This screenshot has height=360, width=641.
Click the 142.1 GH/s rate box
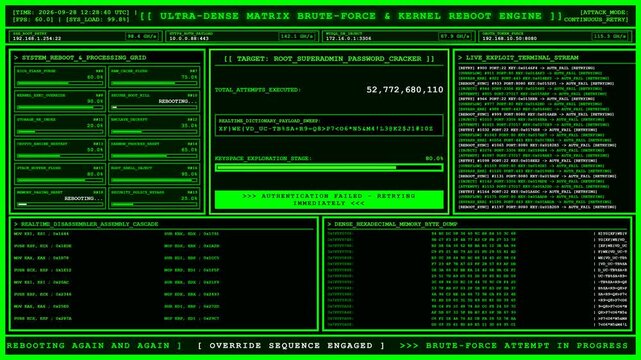(298, 36)
